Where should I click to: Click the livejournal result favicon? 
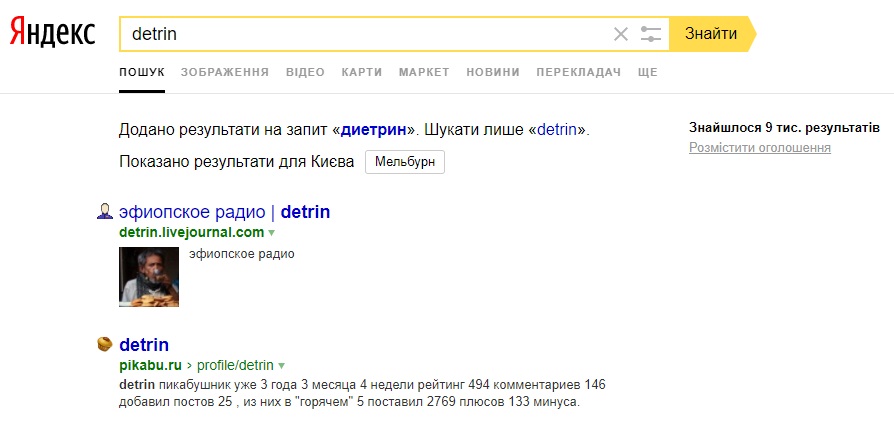[104, 213]
